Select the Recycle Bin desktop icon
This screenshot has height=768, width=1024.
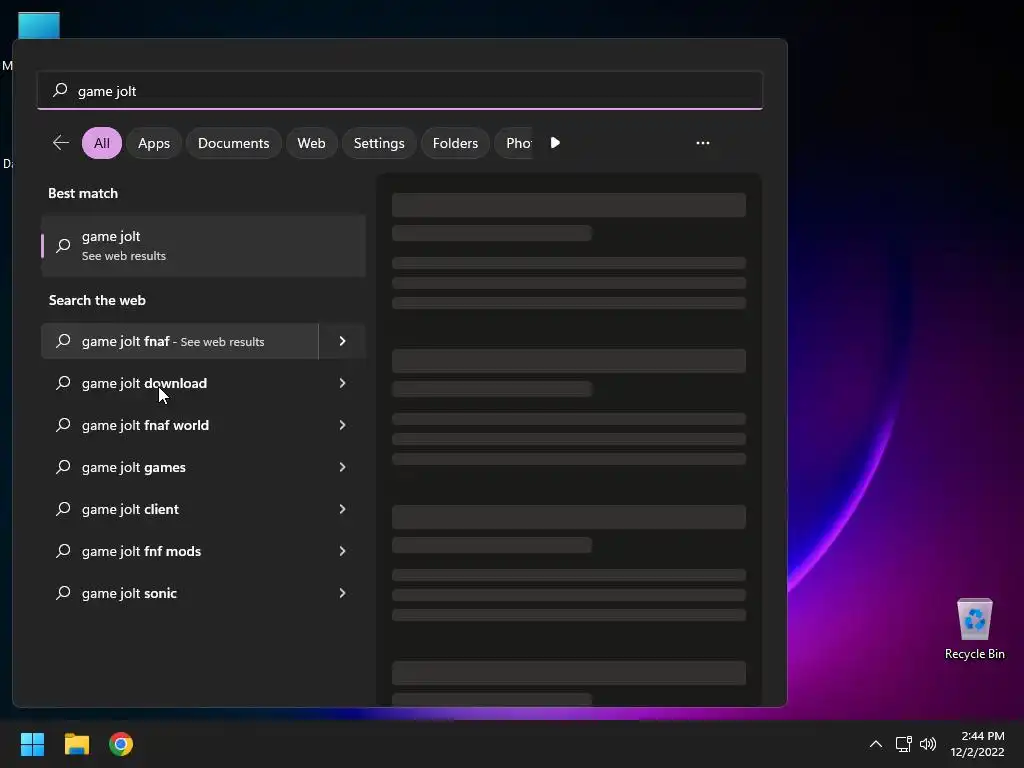pyautogui.click(x=974, y=629)
